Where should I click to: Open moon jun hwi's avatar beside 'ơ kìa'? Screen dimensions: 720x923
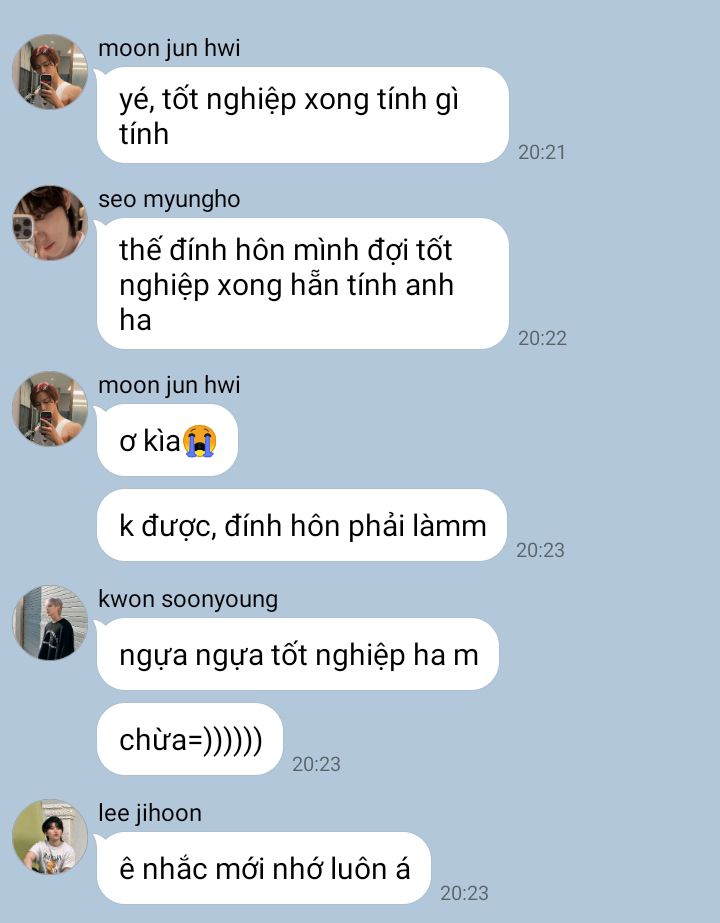(x=50, y=408)
